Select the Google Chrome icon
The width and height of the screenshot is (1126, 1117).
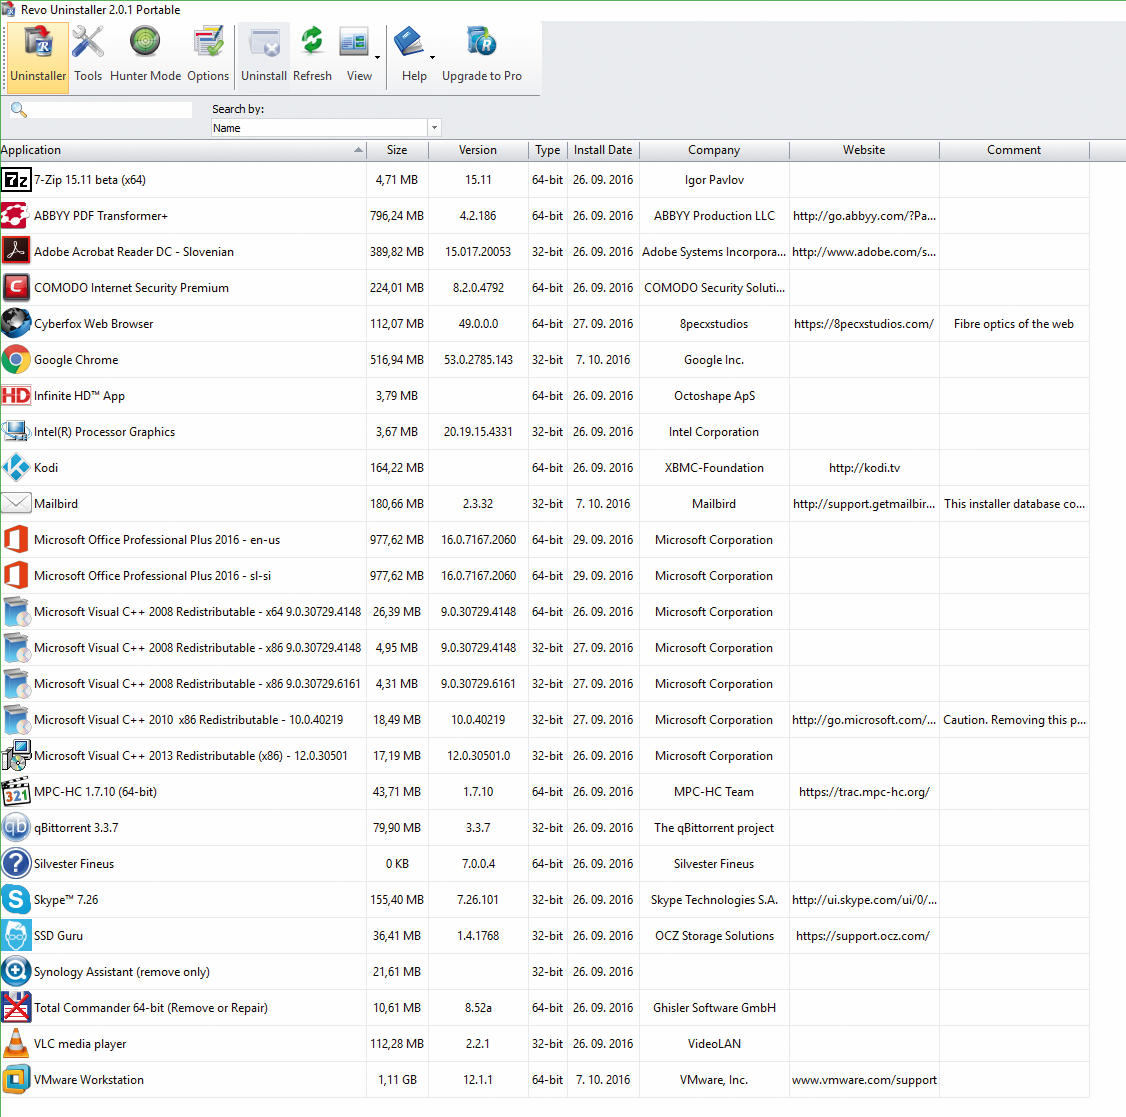[16, 360]
